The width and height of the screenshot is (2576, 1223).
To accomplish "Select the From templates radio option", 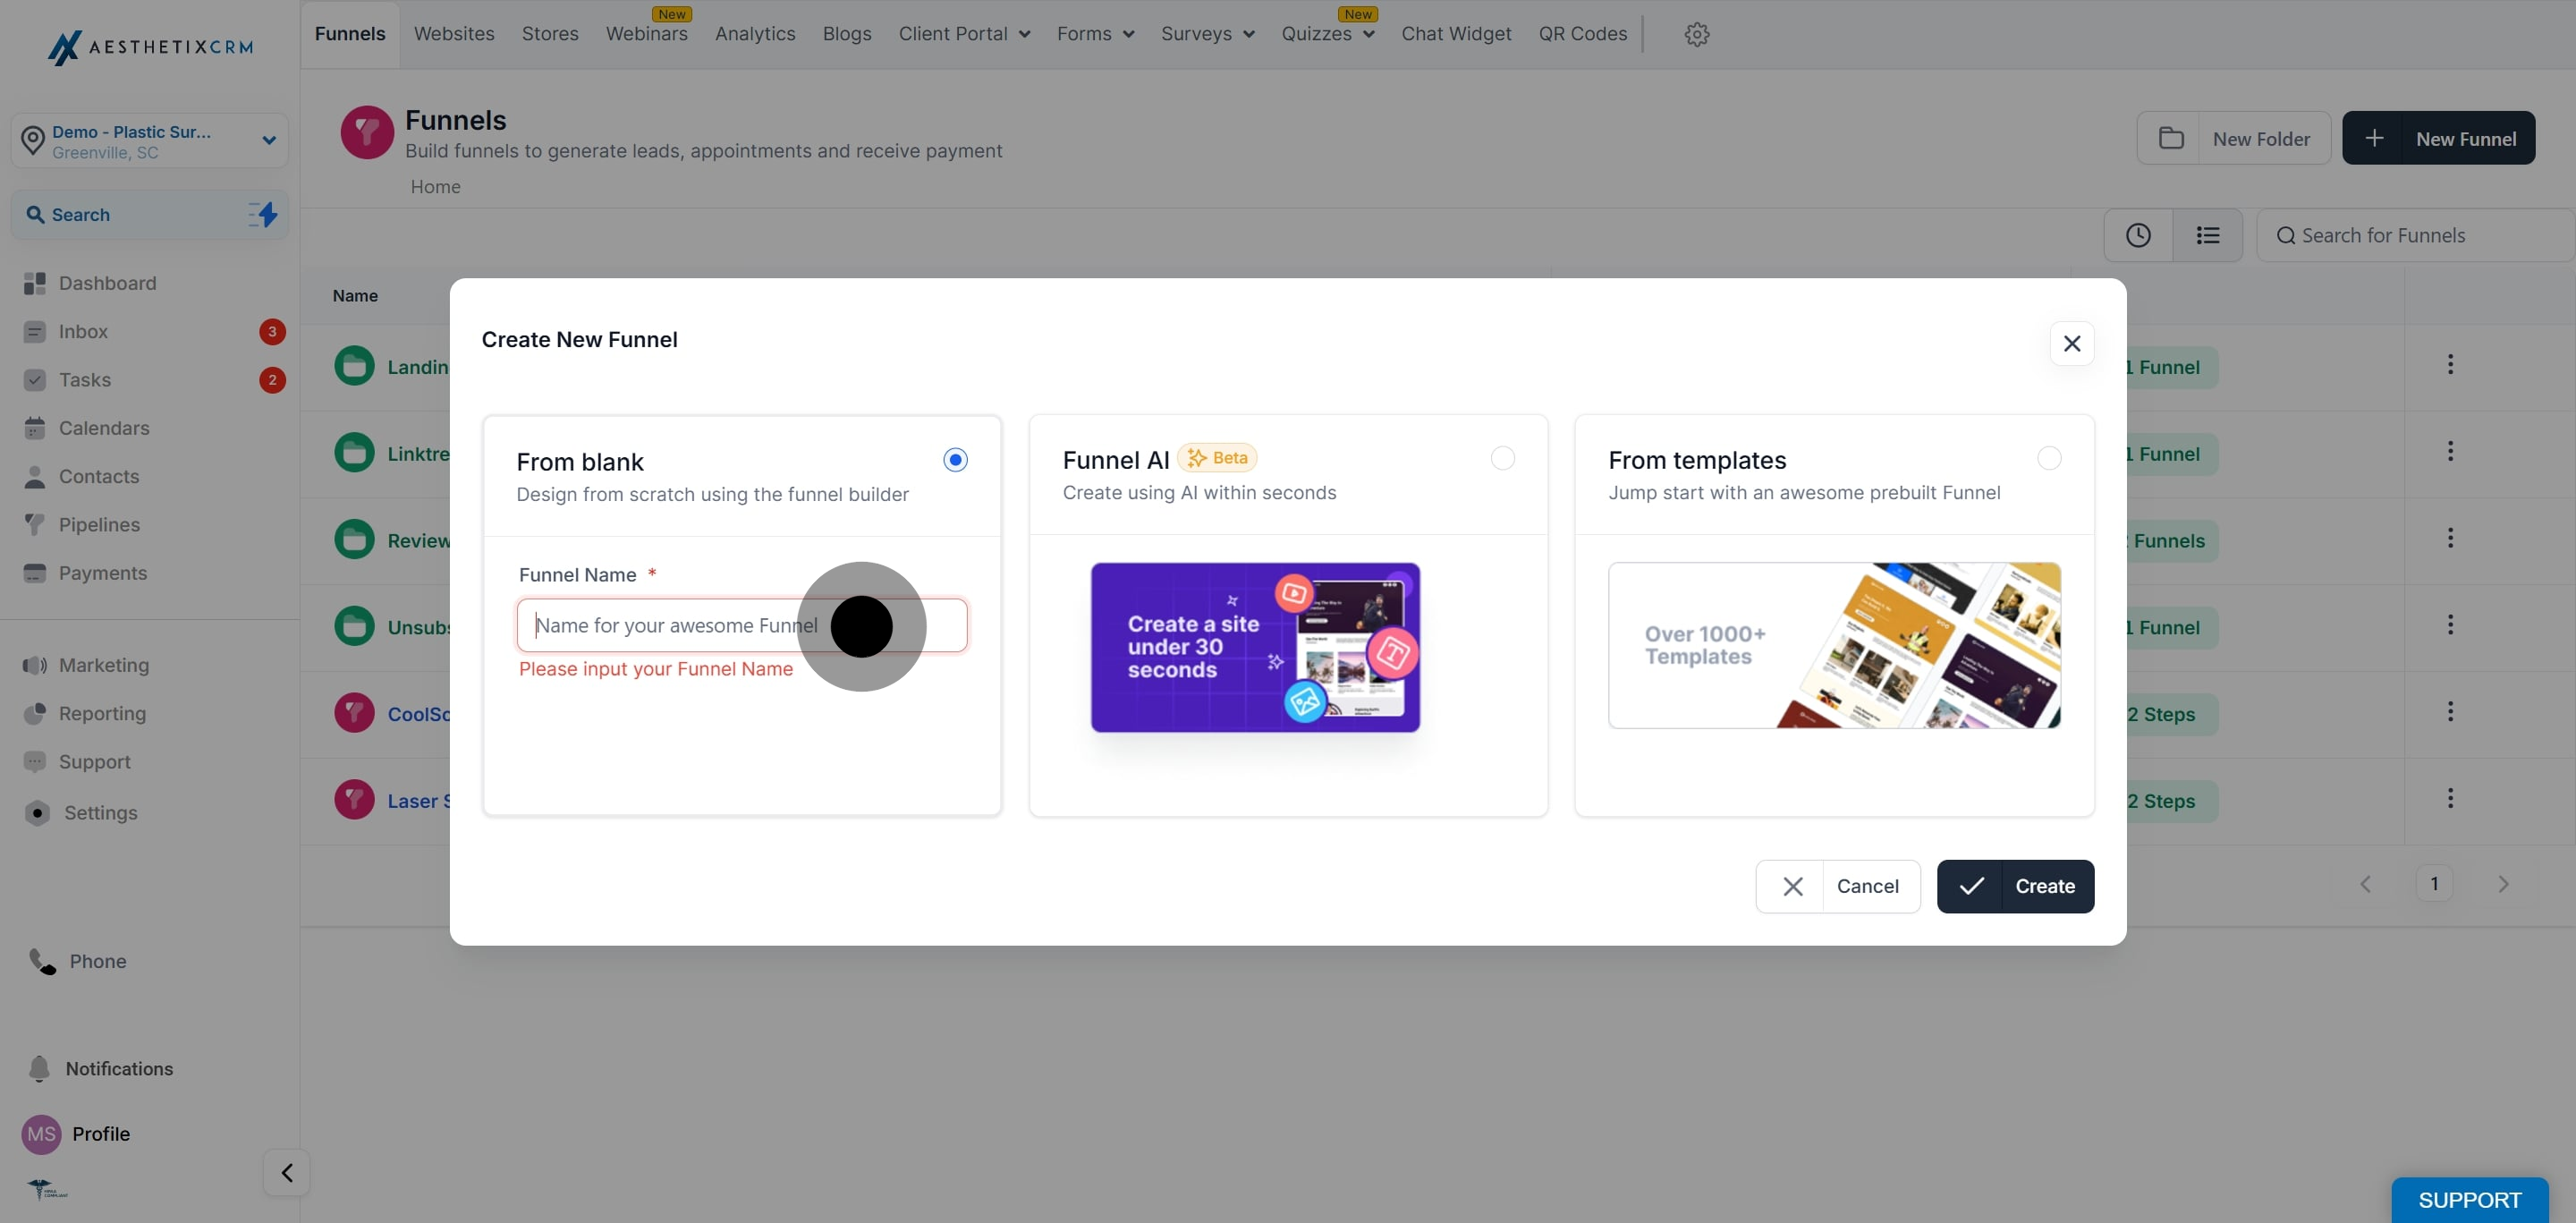I will [2048, 458].
